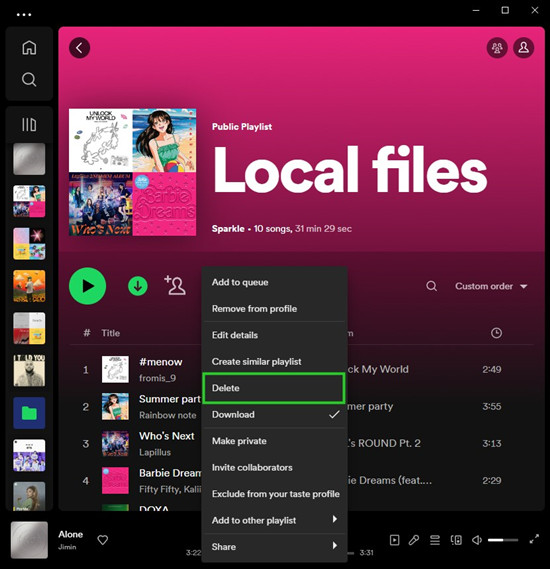The image size is (550, 569).
Task: Expand Add to other playlist submenu
Action: pyautogui.click(x=275, y=520)
